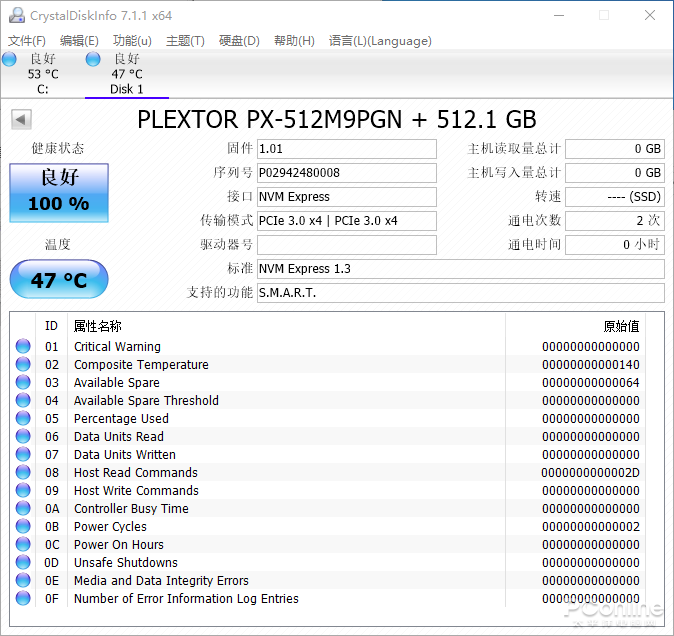Click the serial number field P02942480008
Screen dimensions: 674x636
(x=347, y=173)
